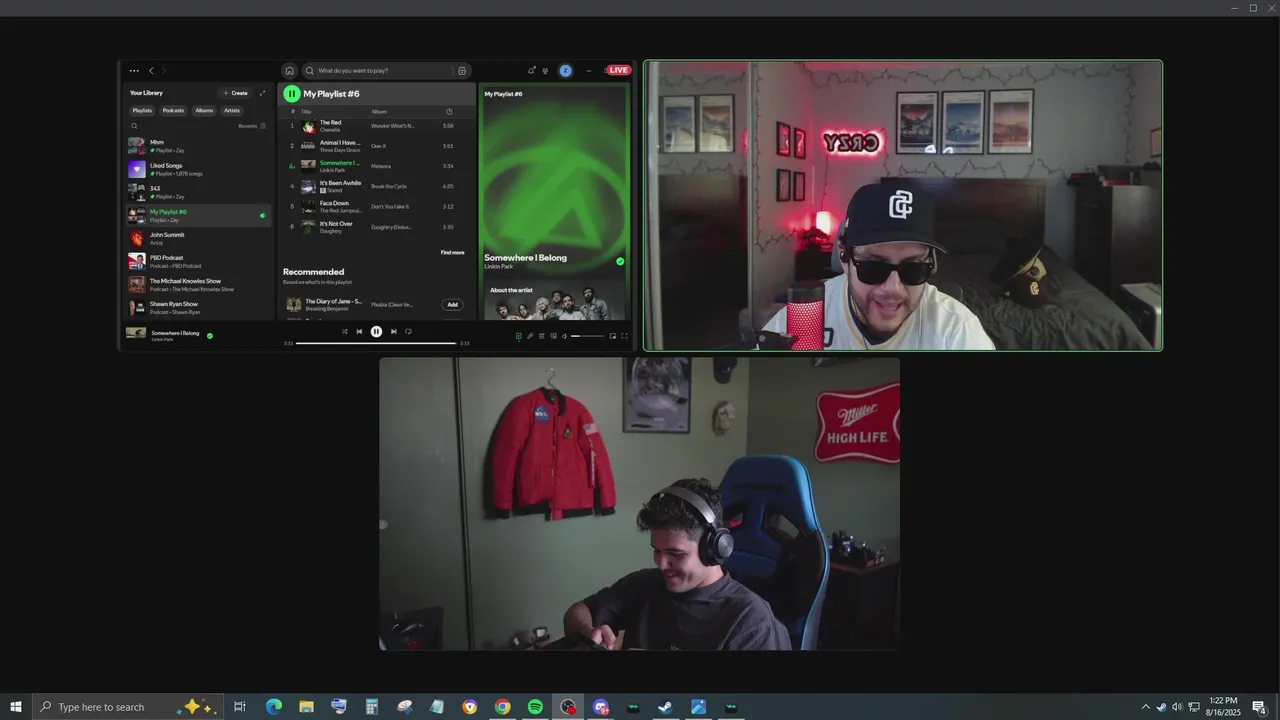
Task: Open The Michael Knowles Show podcast
Action: click(198, 284)
